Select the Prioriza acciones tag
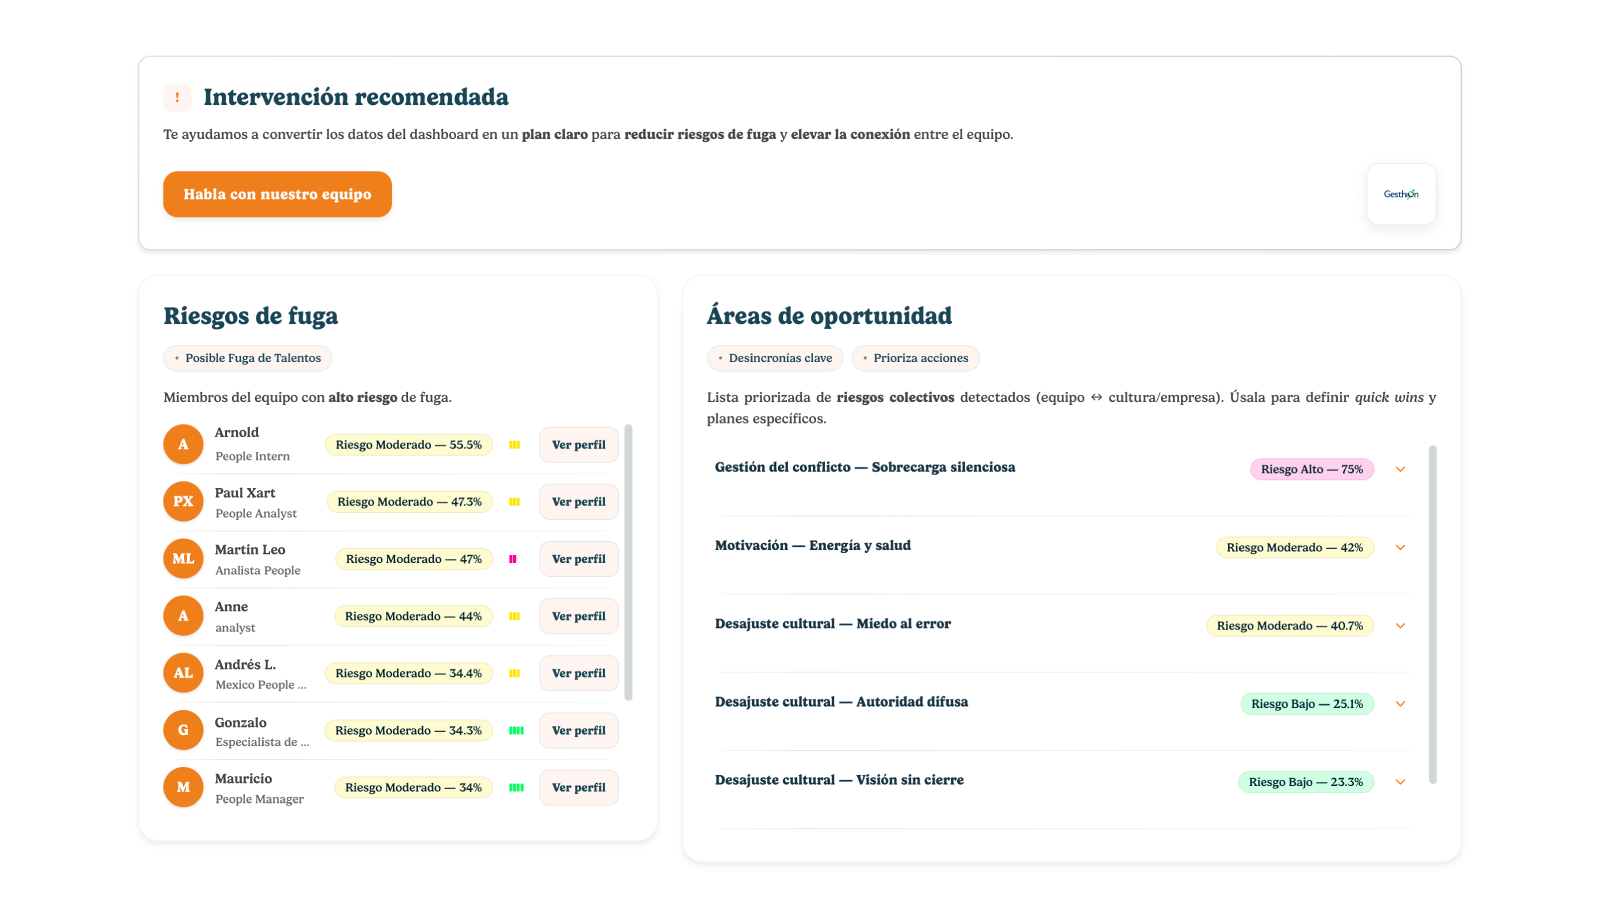This screenshot has height=900, width=1600. tap(915, 358)
